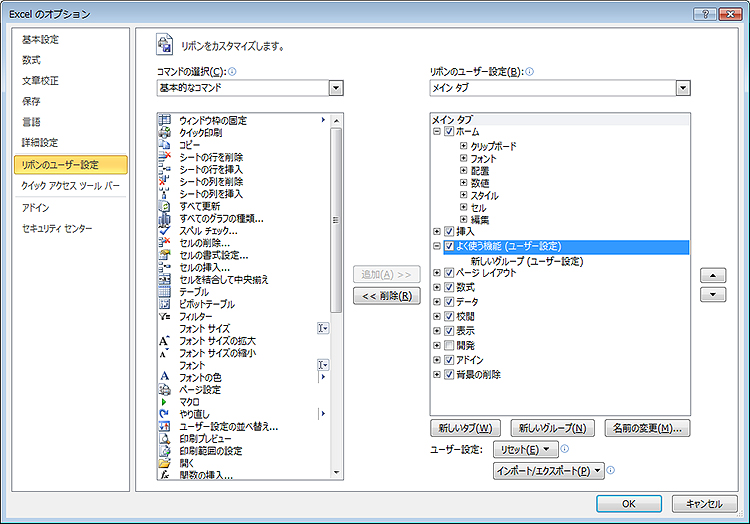Screen dimensions: 750x524
Task: Select the マクロ green play icon
Action: 165,402
